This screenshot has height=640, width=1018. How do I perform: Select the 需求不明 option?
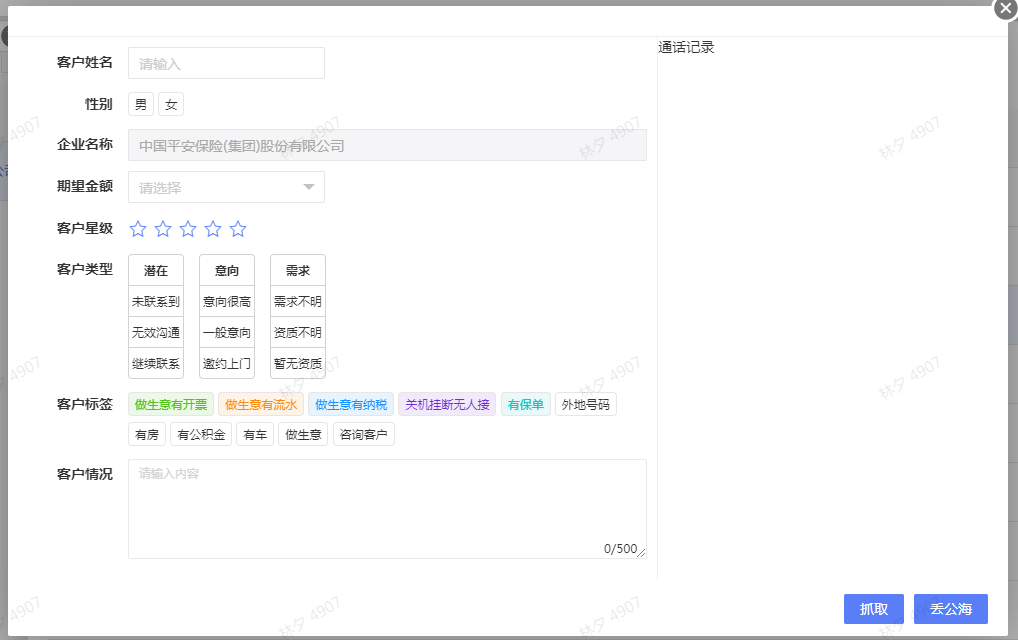(298, 301)
